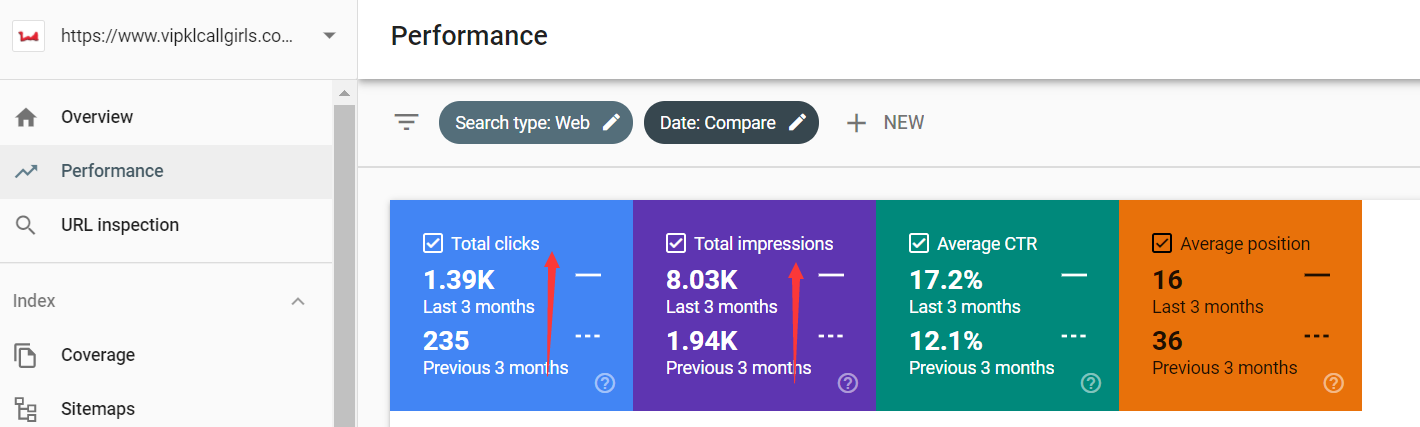Click the average position value 16
The image size is (1420, 427).
(x=1168, y=280)
